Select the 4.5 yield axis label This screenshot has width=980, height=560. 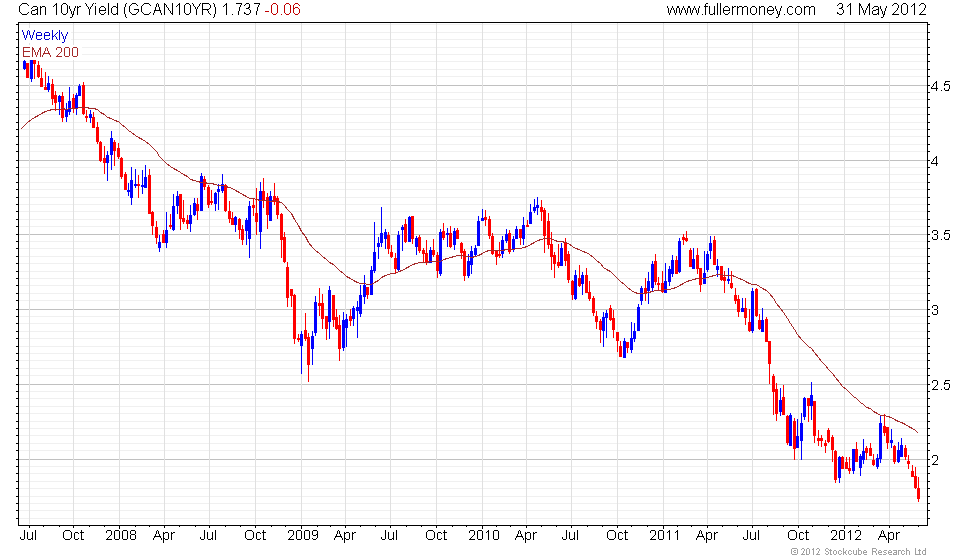pyautogui.click(x=940, y=86)
